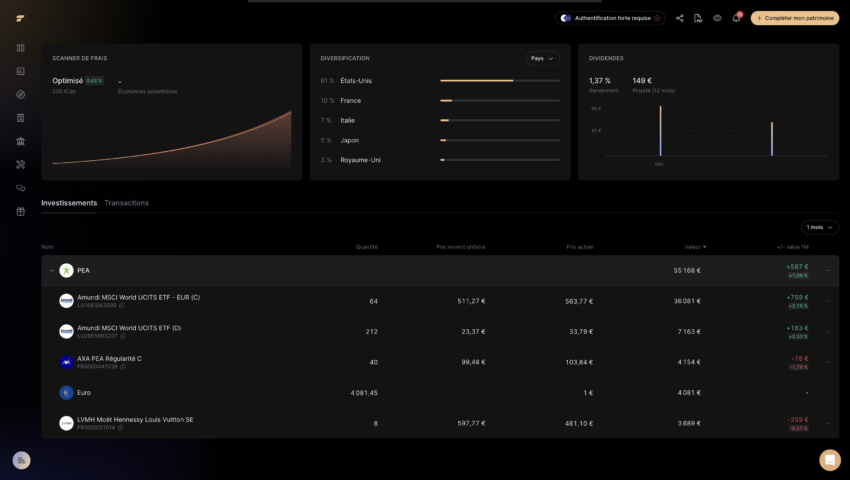The width and height of the screenshot is (850, 480).
Task: Click the Finary logo in the sidebar
Action: point(20,18)
